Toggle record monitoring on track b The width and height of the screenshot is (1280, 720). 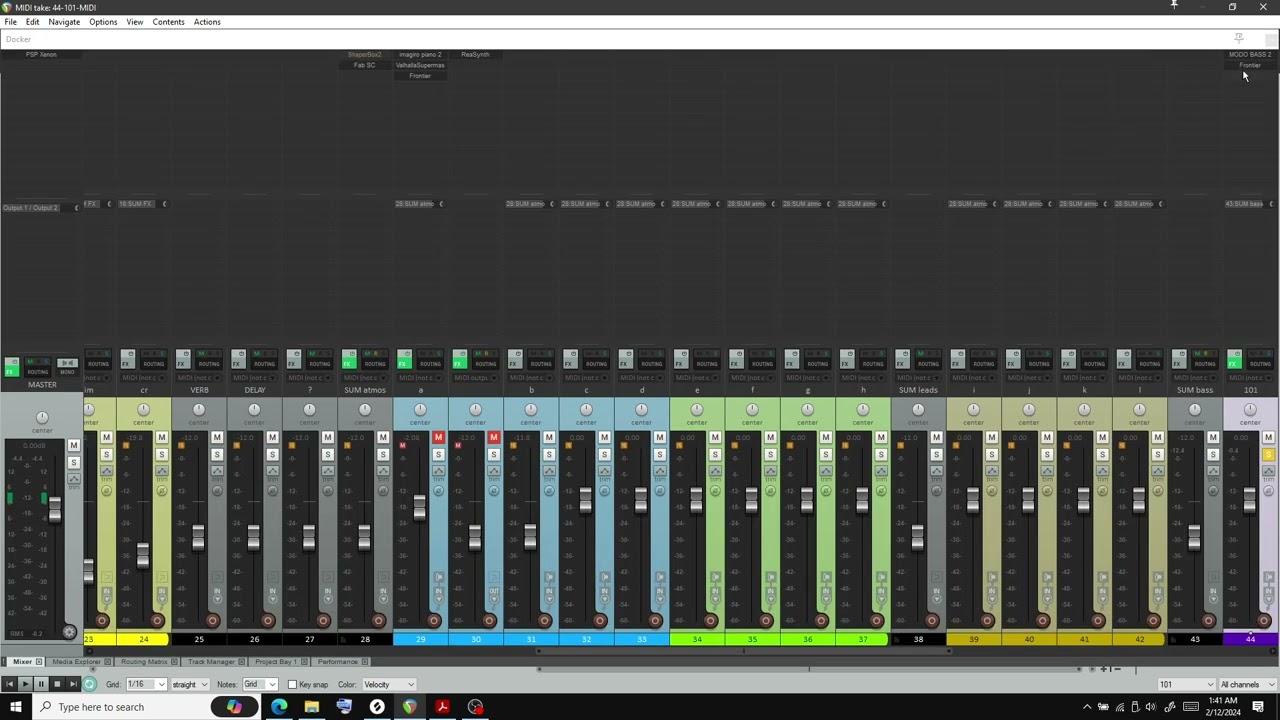(549, 579)
